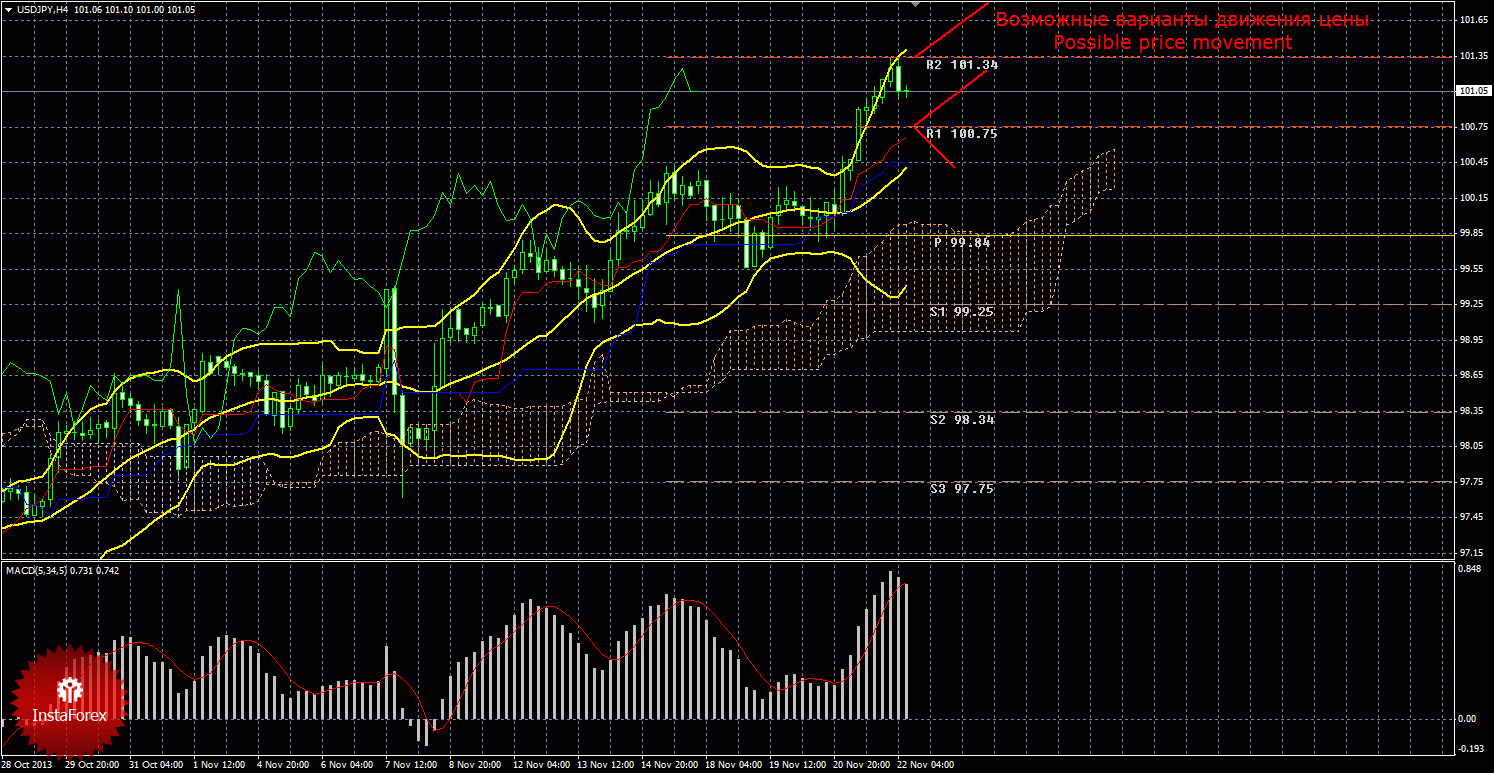Click the S3 97.75 support label
Screen dimensions: 1494x773
(x=962, y=489)
